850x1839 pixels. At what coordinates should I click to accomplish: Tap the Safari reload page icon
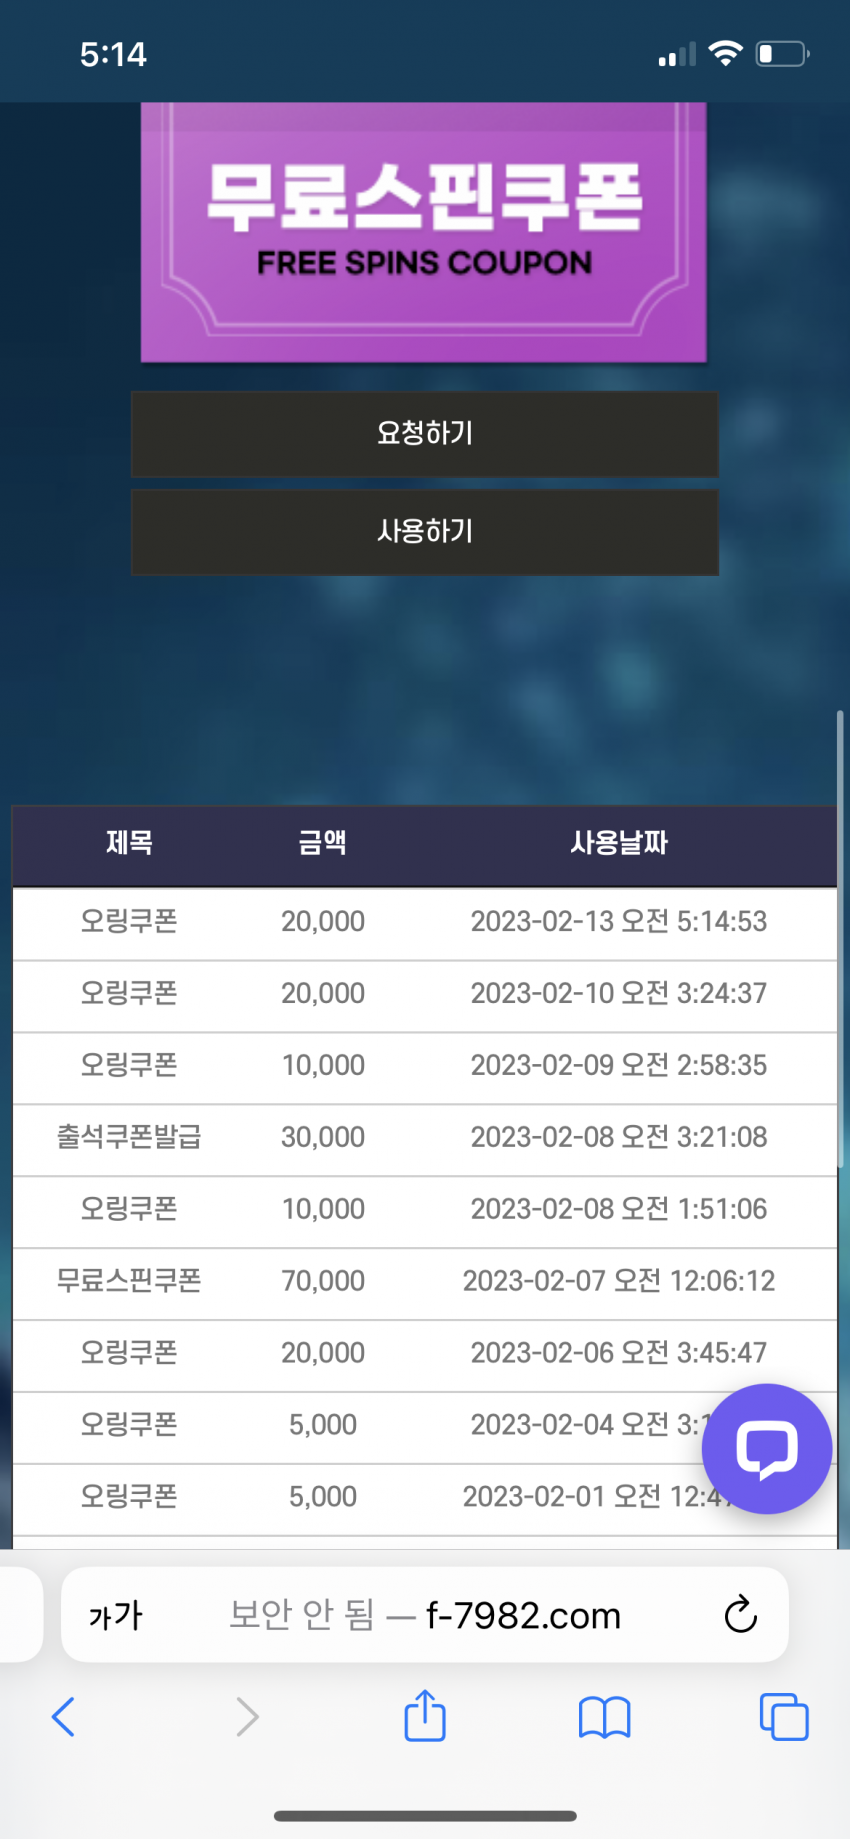point(740,1614)
